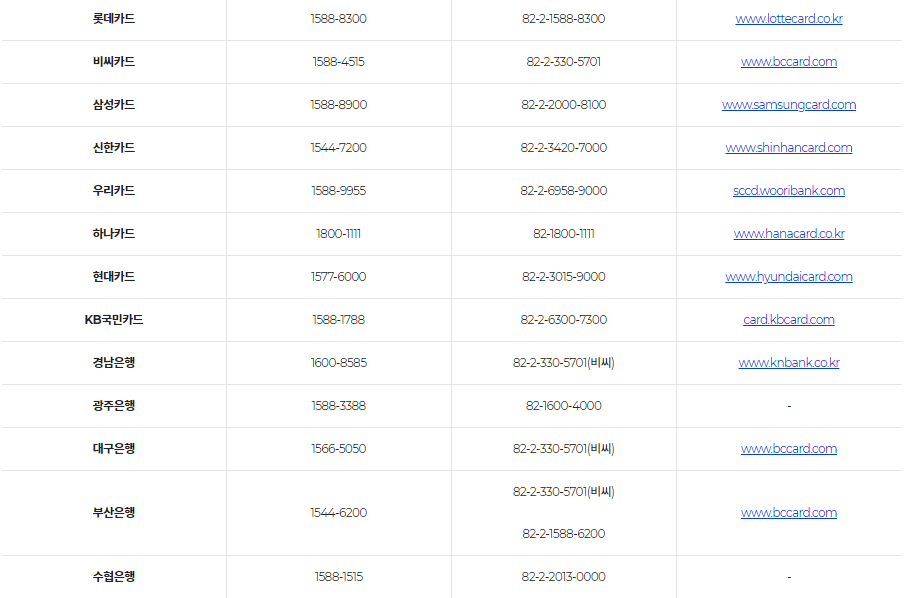
Task: Select phone number 1588-3388
Action: (338, 405)
